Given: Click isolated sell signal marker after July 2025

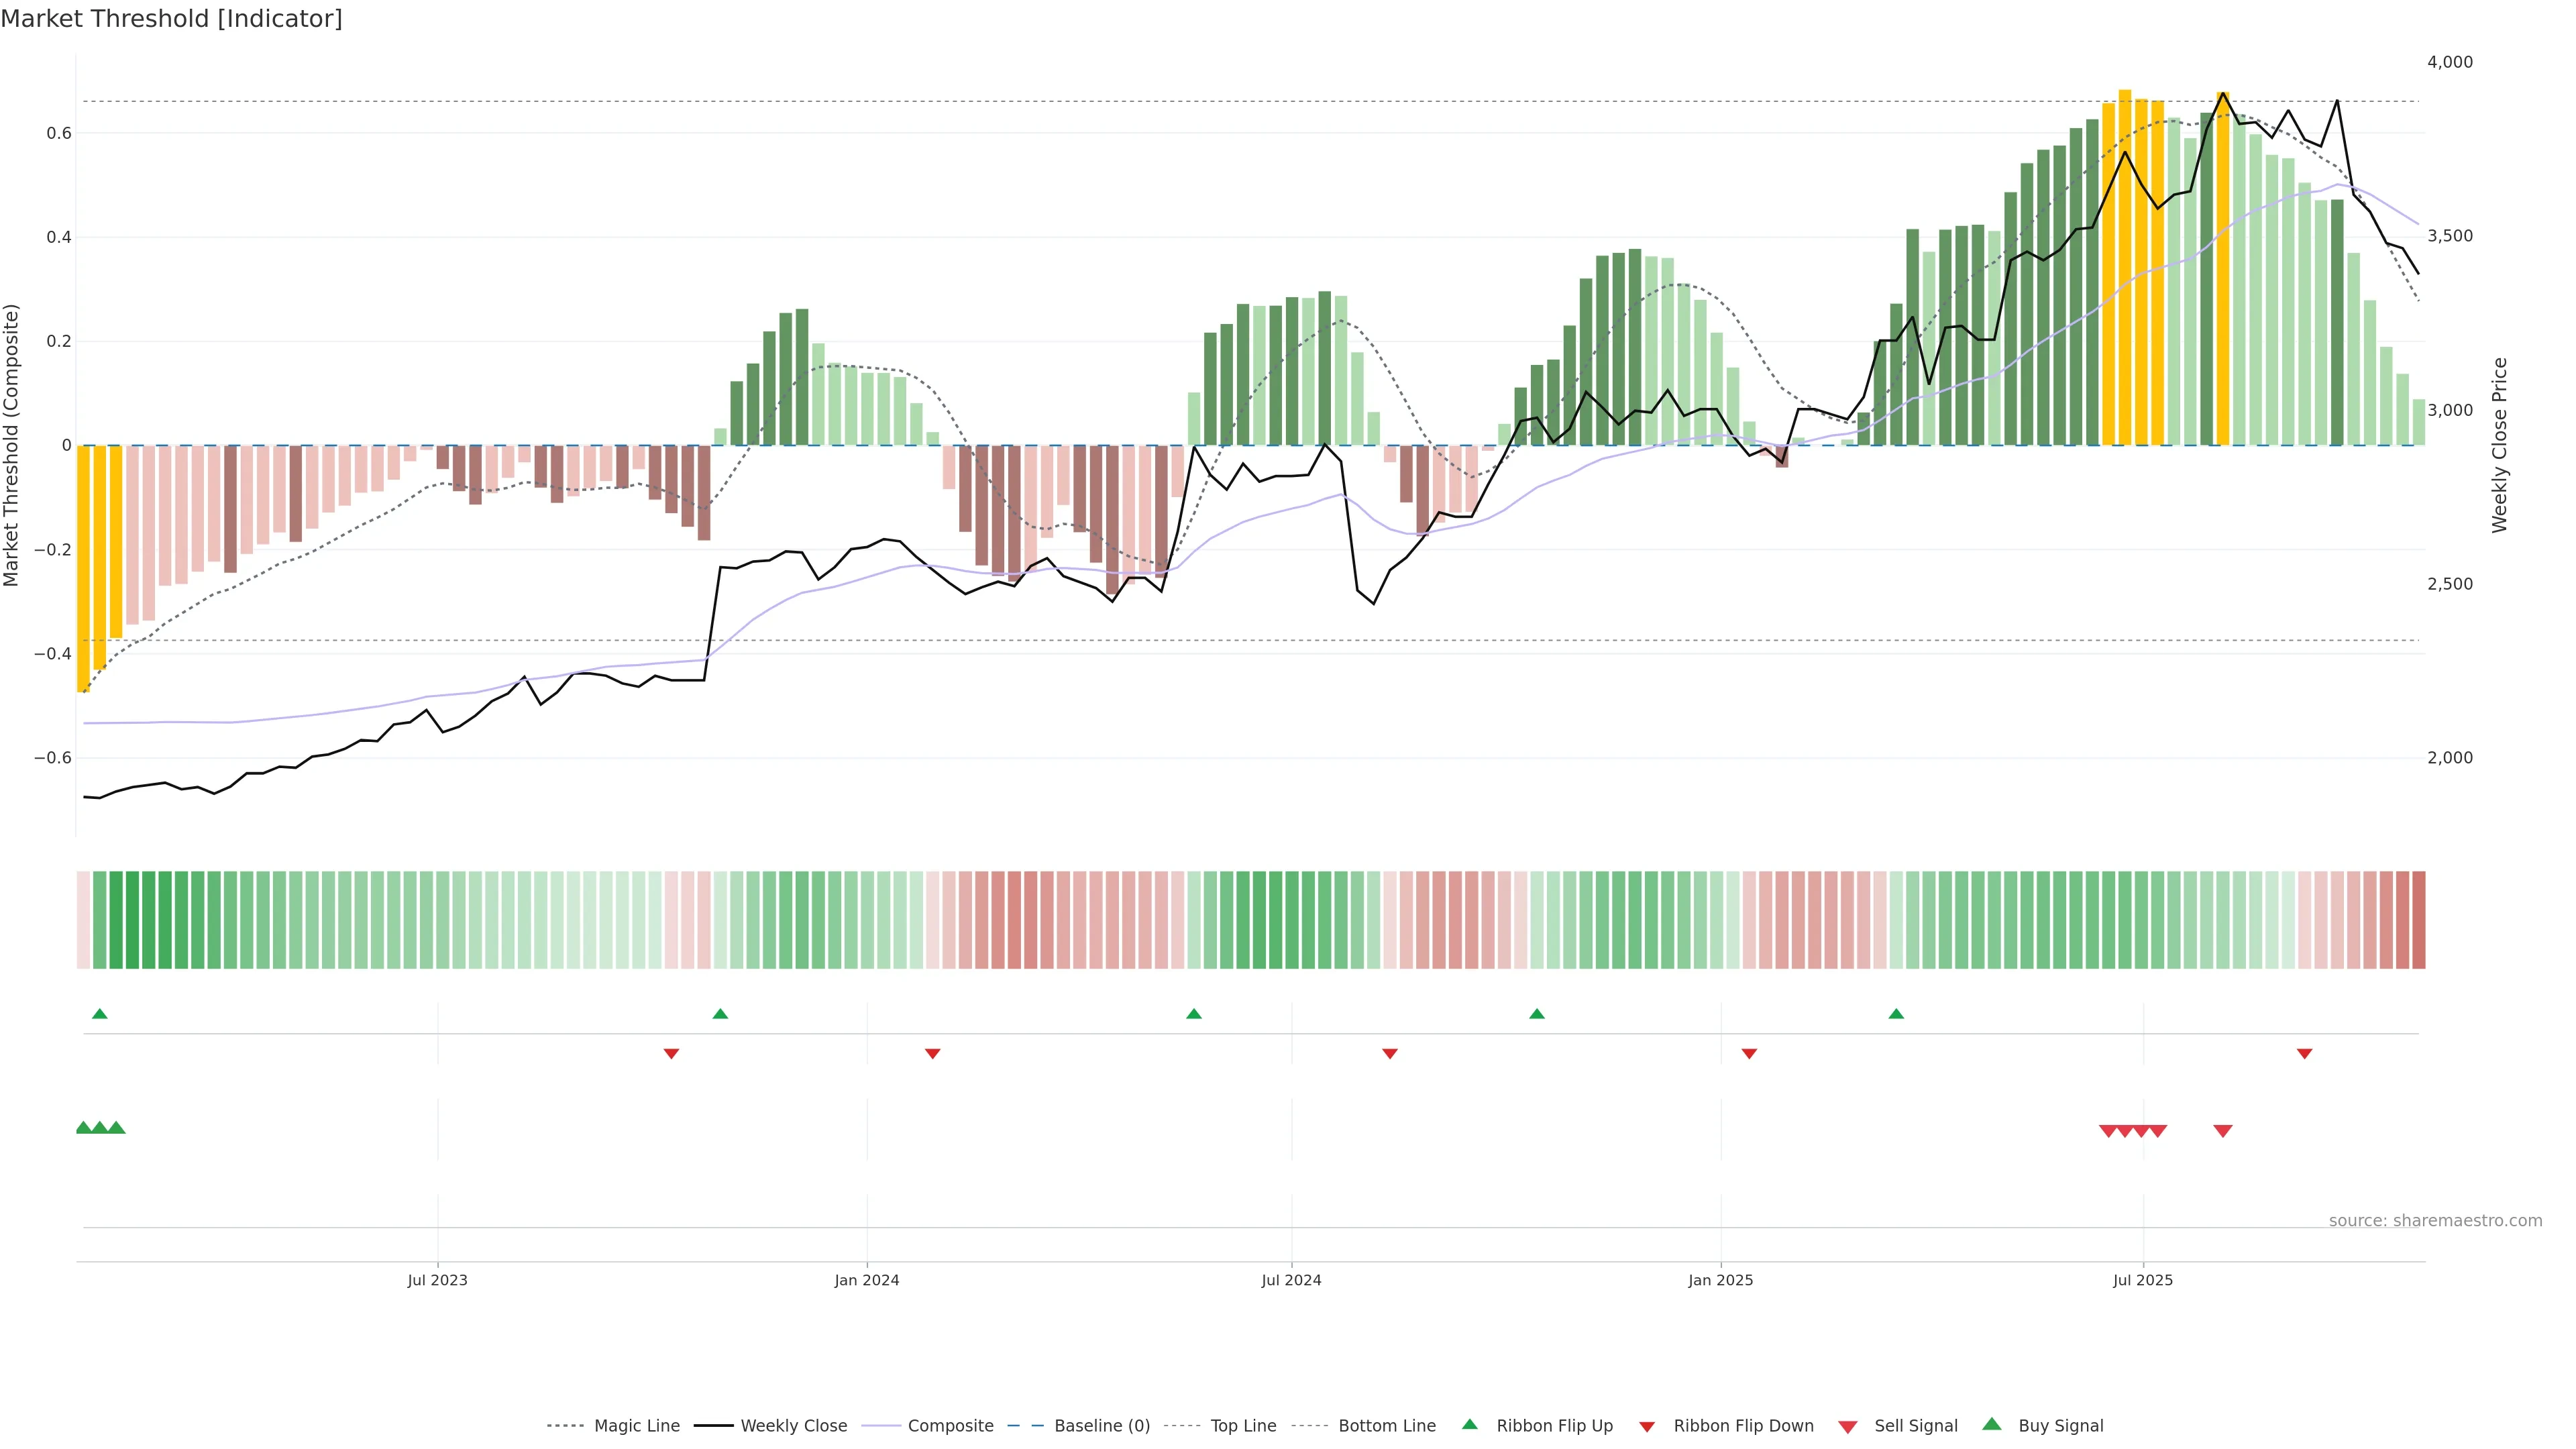Looking at the screenshot, I should [x=2223, y=1131].
